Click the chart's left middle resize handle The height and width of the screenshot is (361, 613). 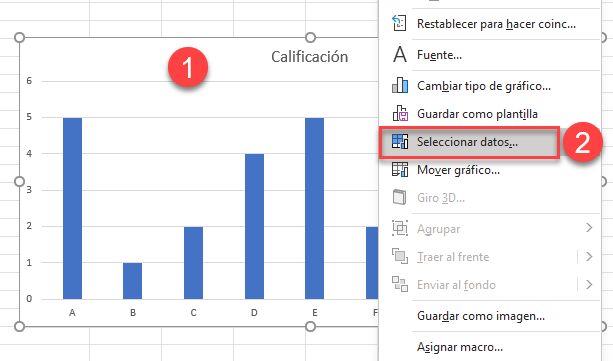coord(19,181)
